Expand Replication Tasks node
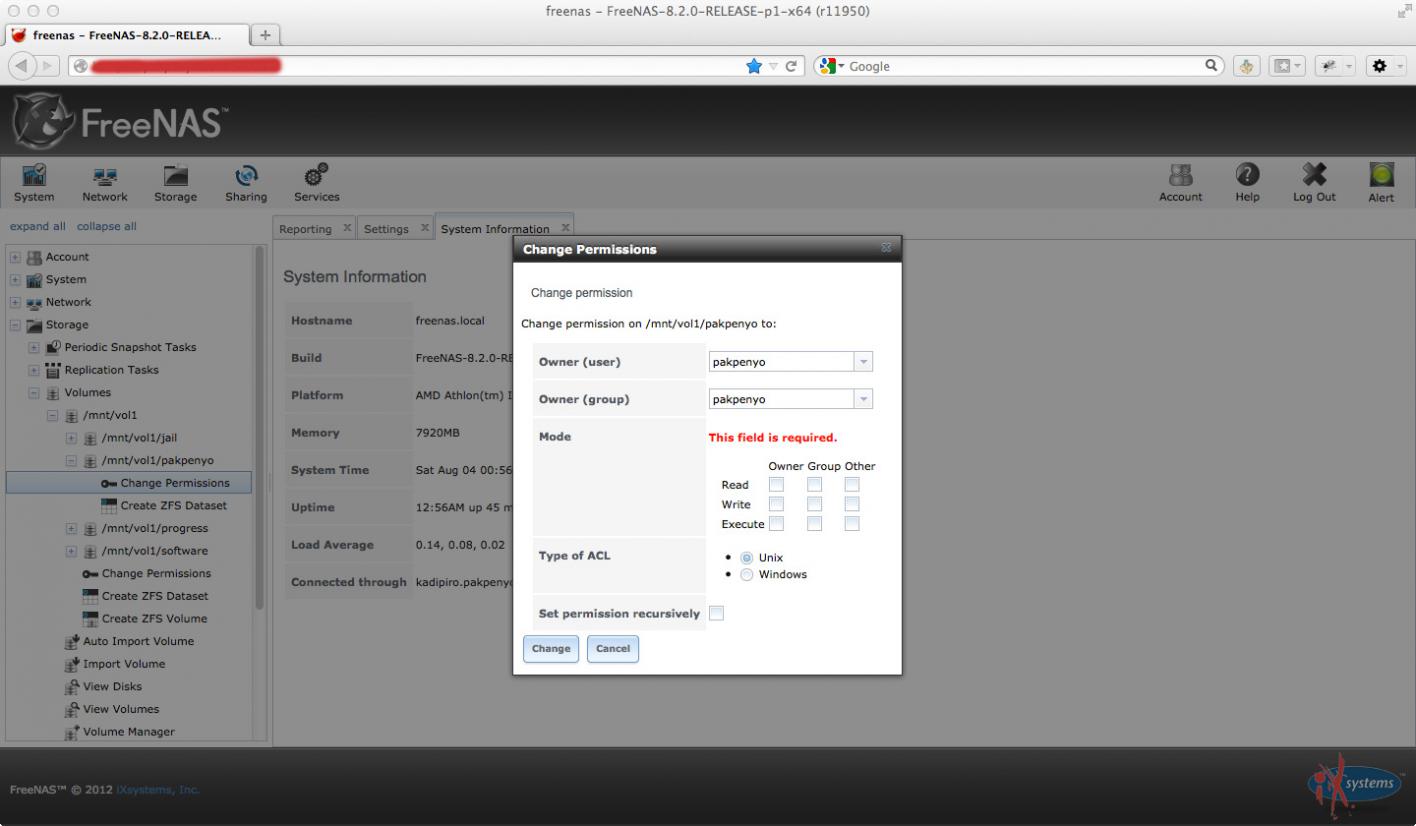 point(34,370)
